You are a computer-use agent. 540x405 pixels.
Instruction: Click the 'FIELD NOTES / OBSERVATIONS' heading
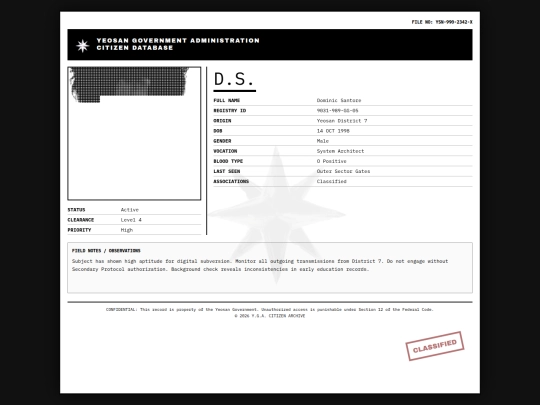106,251
